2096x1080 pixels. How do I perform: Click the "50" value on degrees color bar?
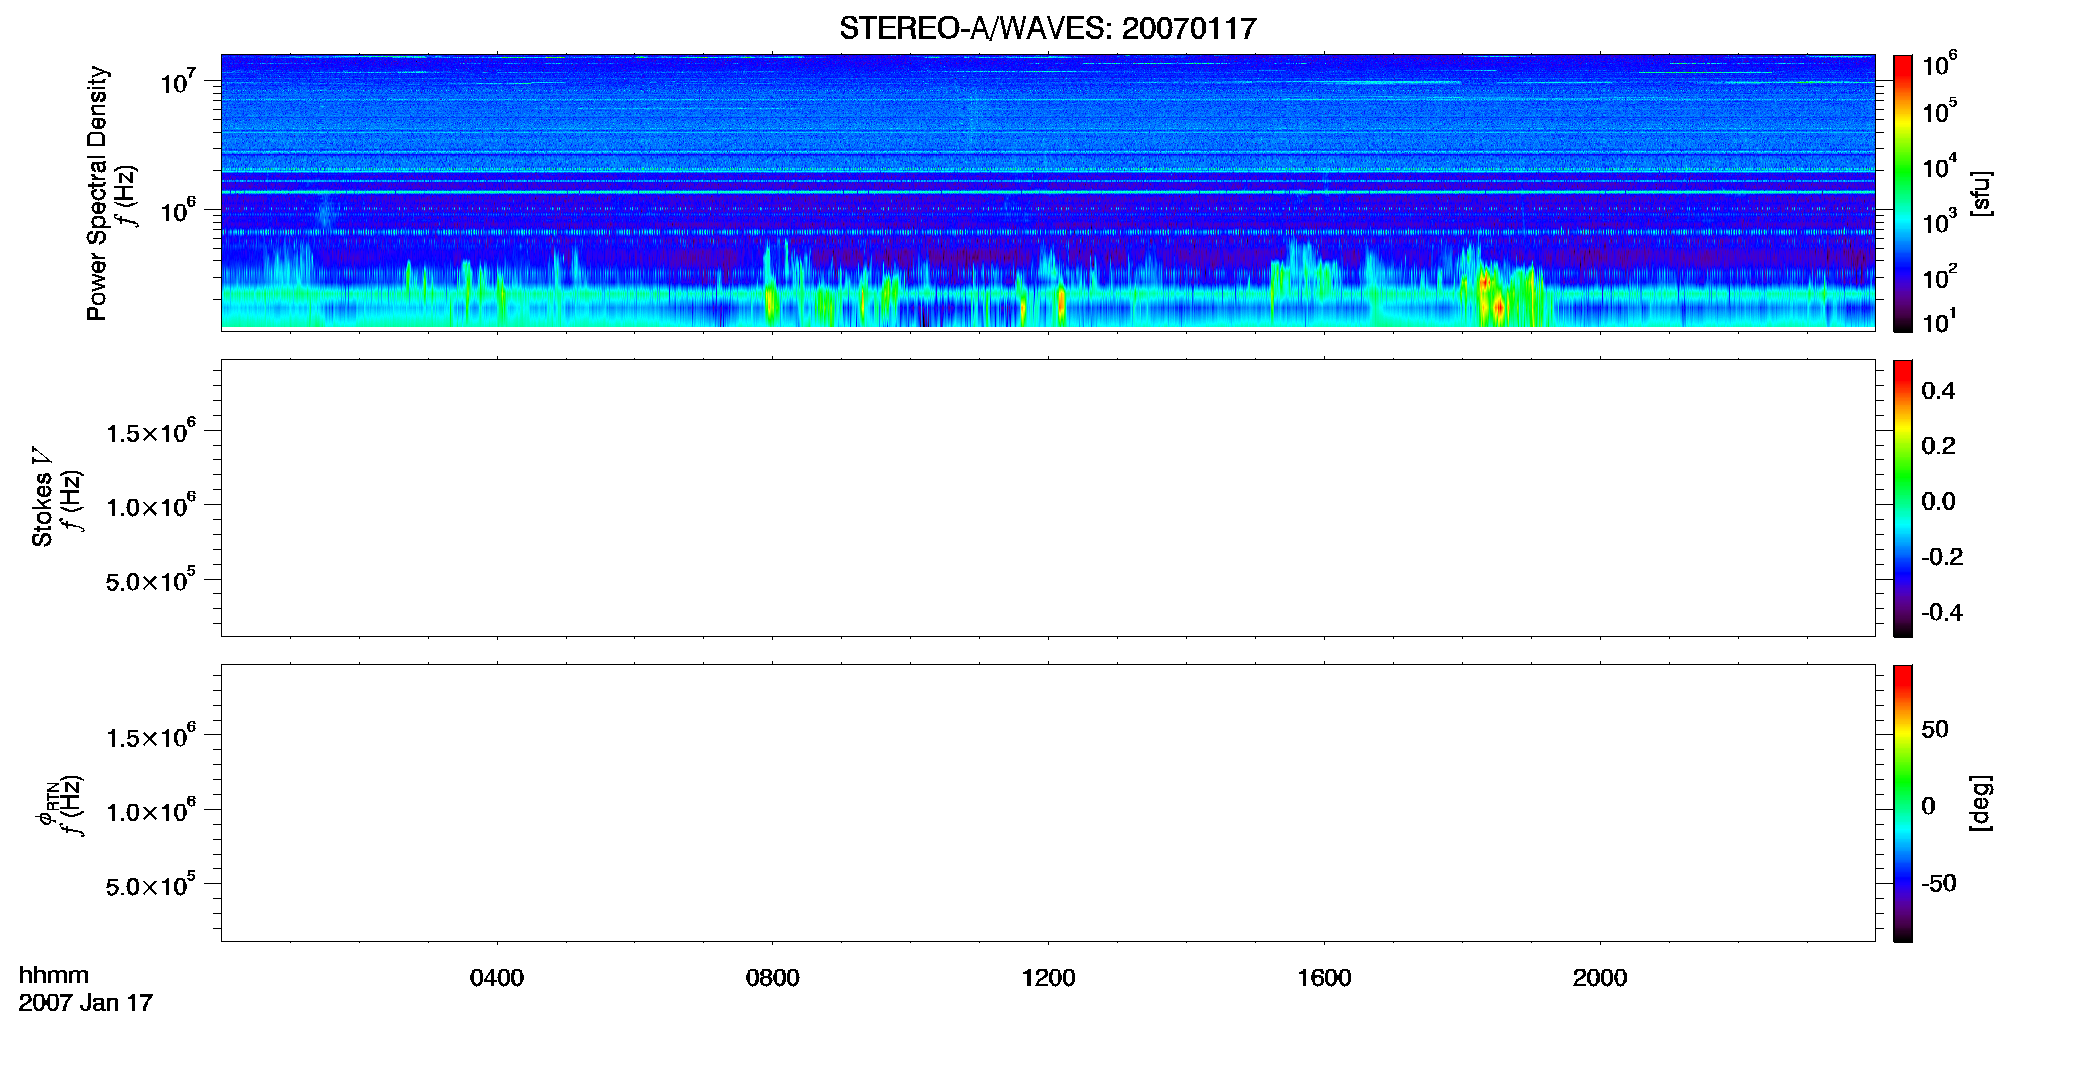1935,729
